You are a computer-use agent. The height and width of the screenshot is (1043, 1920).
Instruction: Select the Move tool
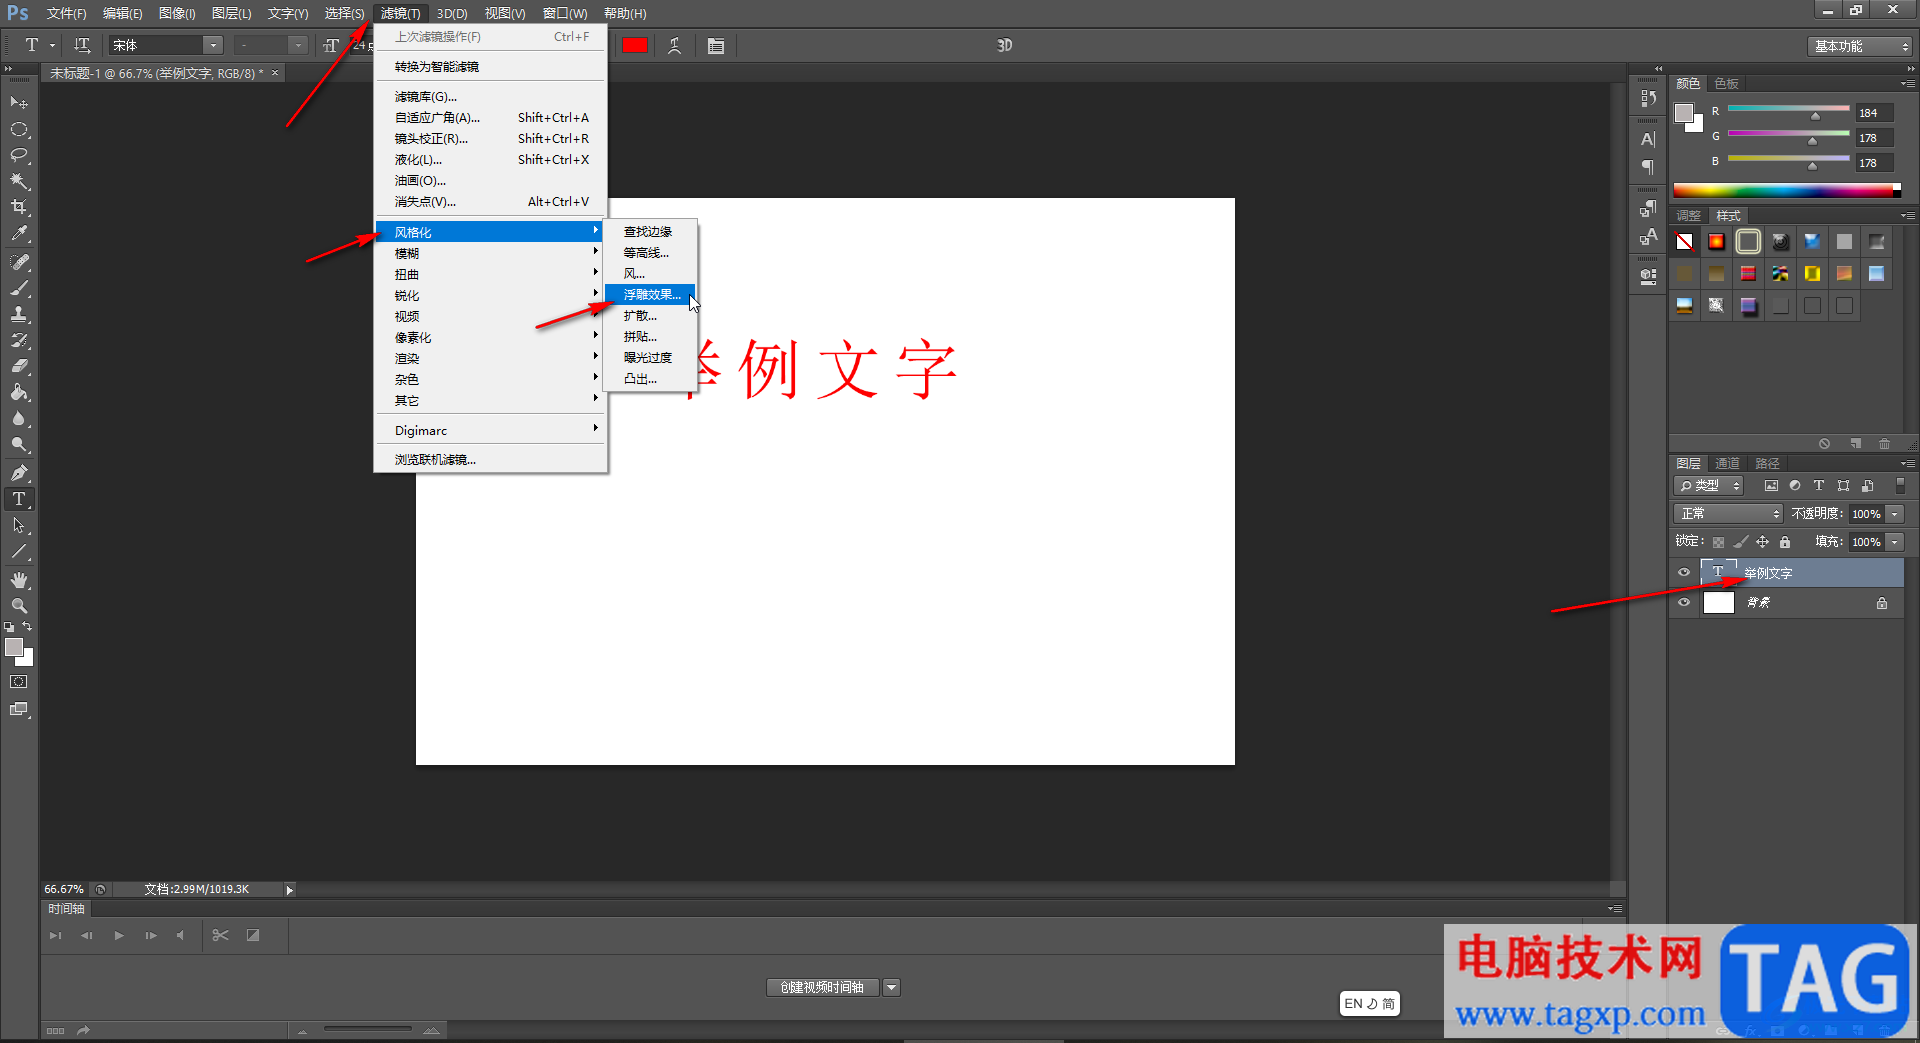[19, 103]
